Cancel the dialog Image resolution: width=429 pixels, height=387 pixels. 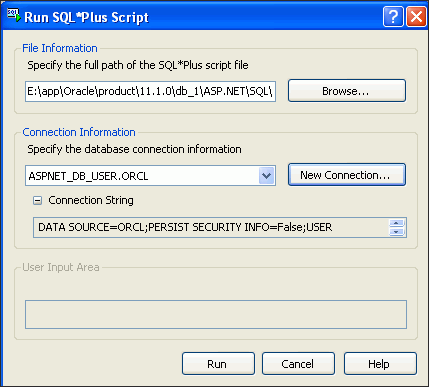298,364
